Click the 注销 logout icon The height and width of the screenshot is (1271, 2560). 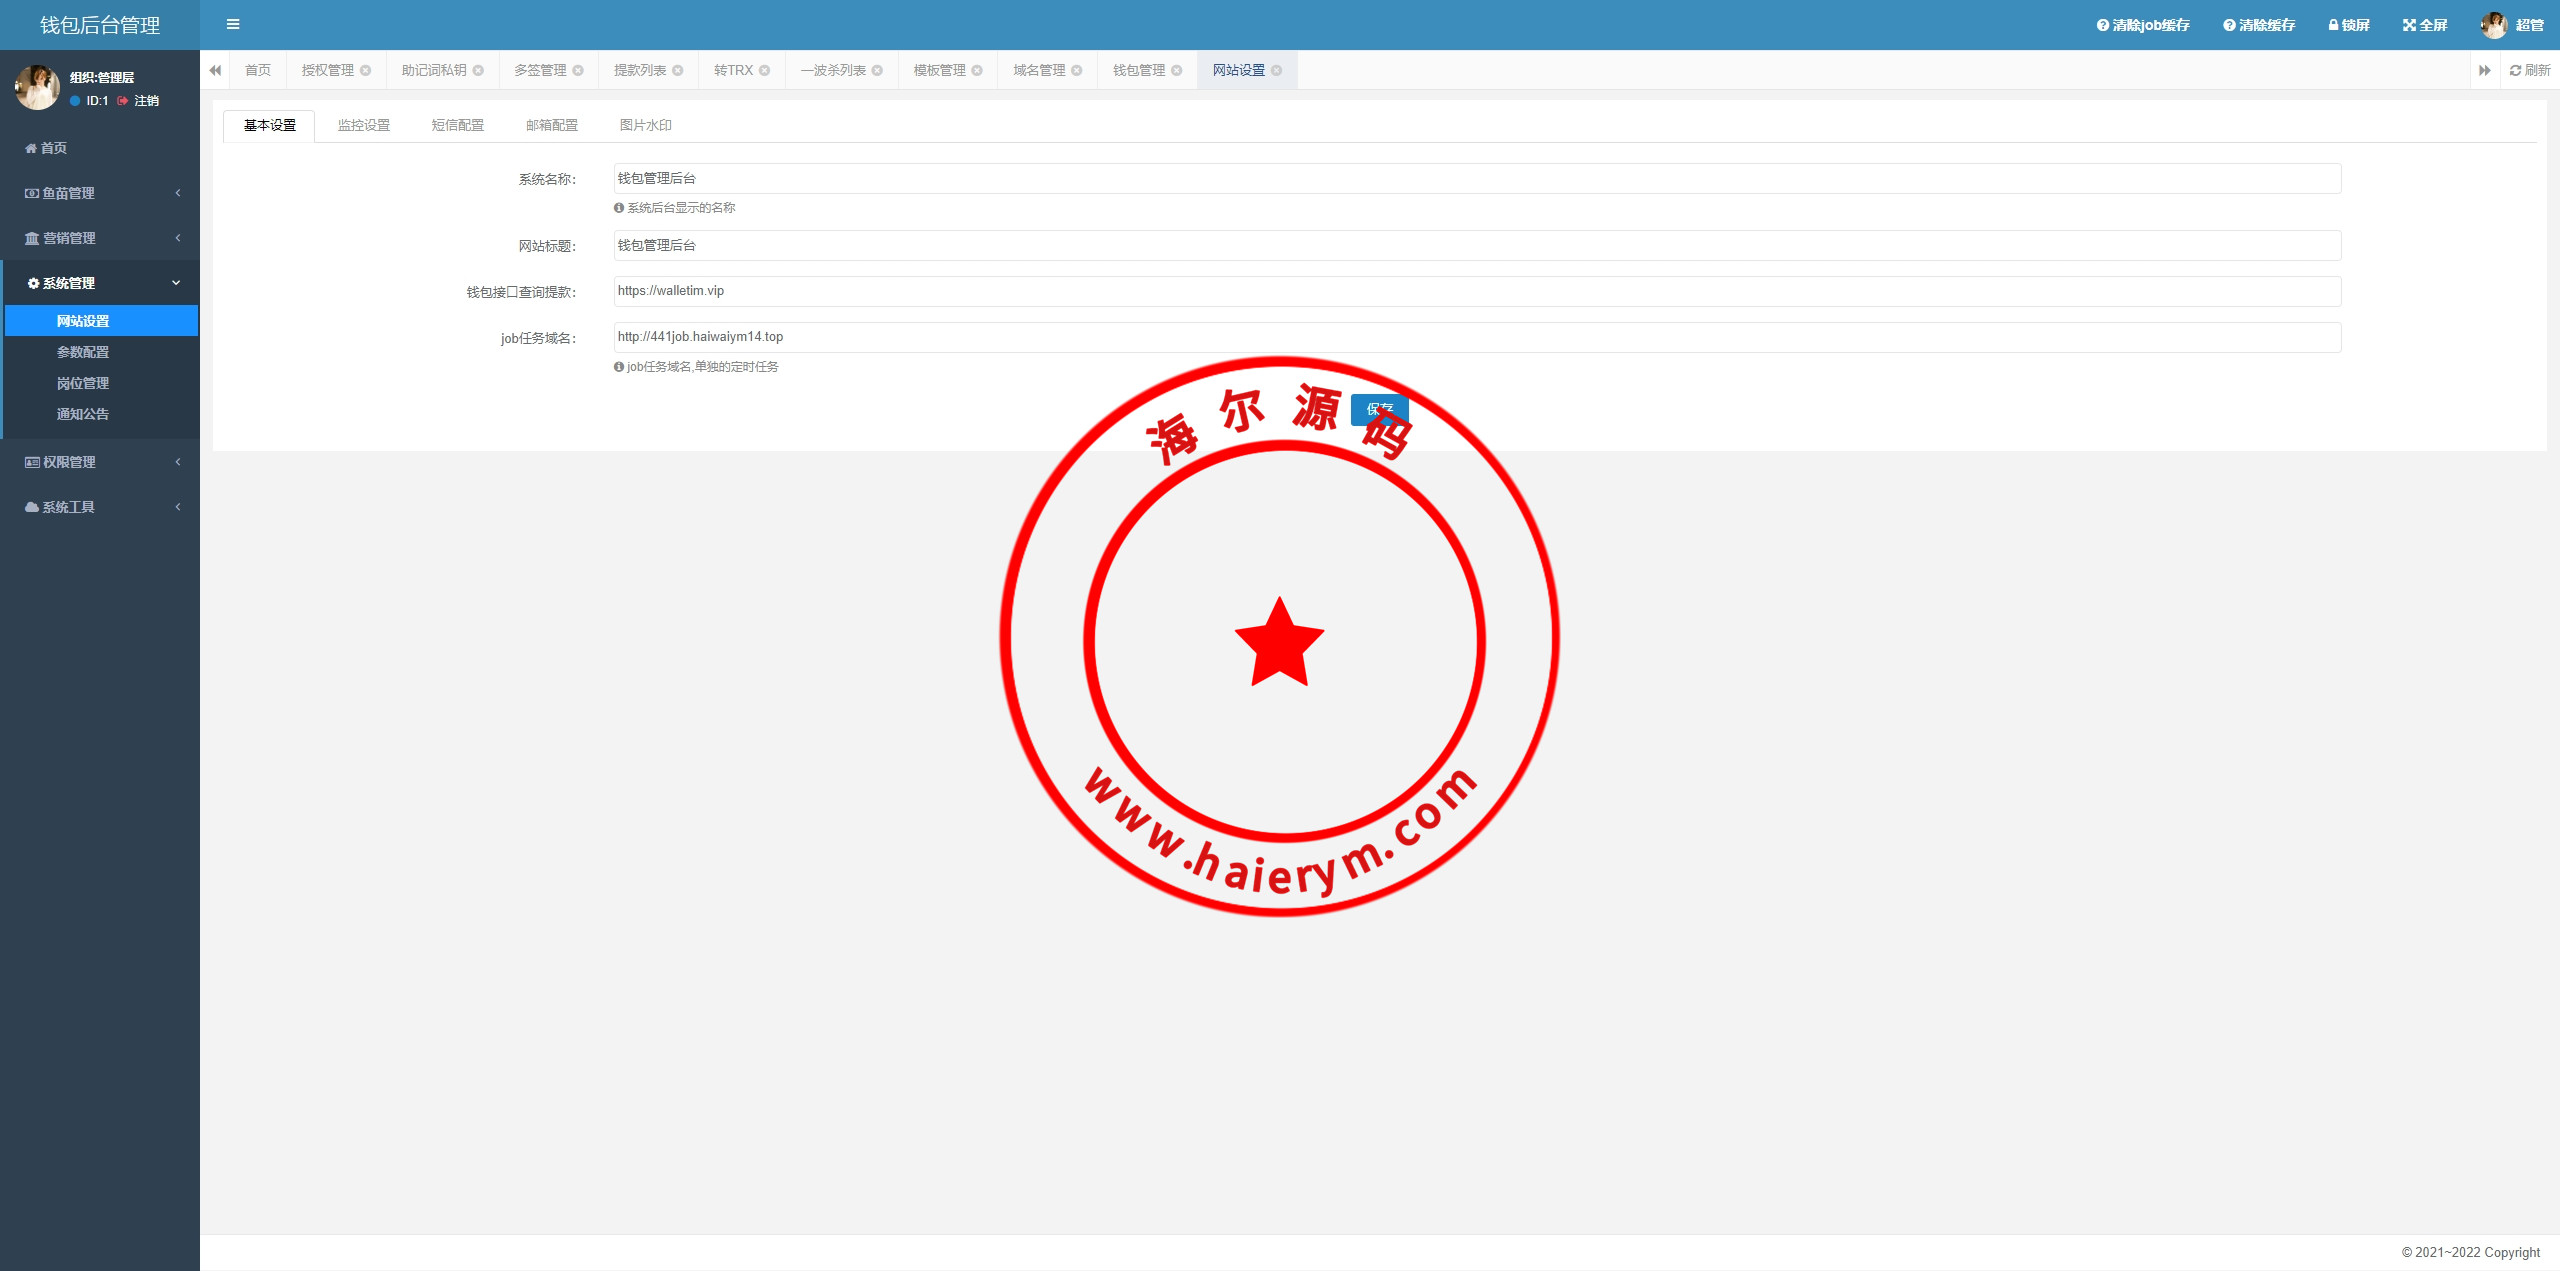[123, 101]
